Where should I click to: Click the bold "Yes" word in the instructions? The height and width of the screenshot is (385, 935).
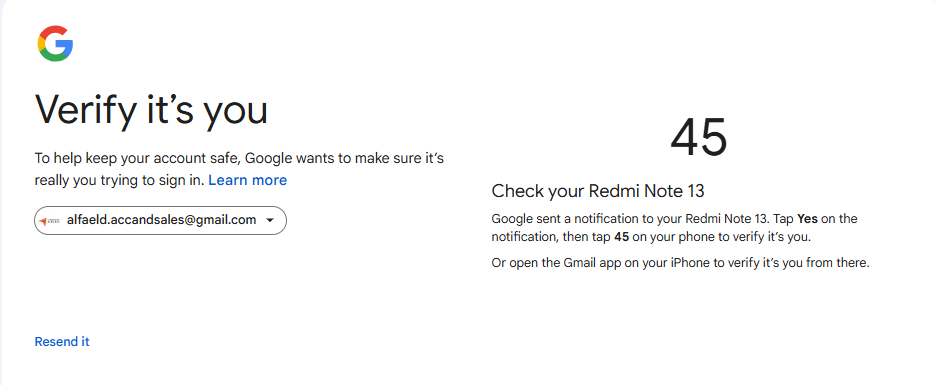[x=807, y=219]
